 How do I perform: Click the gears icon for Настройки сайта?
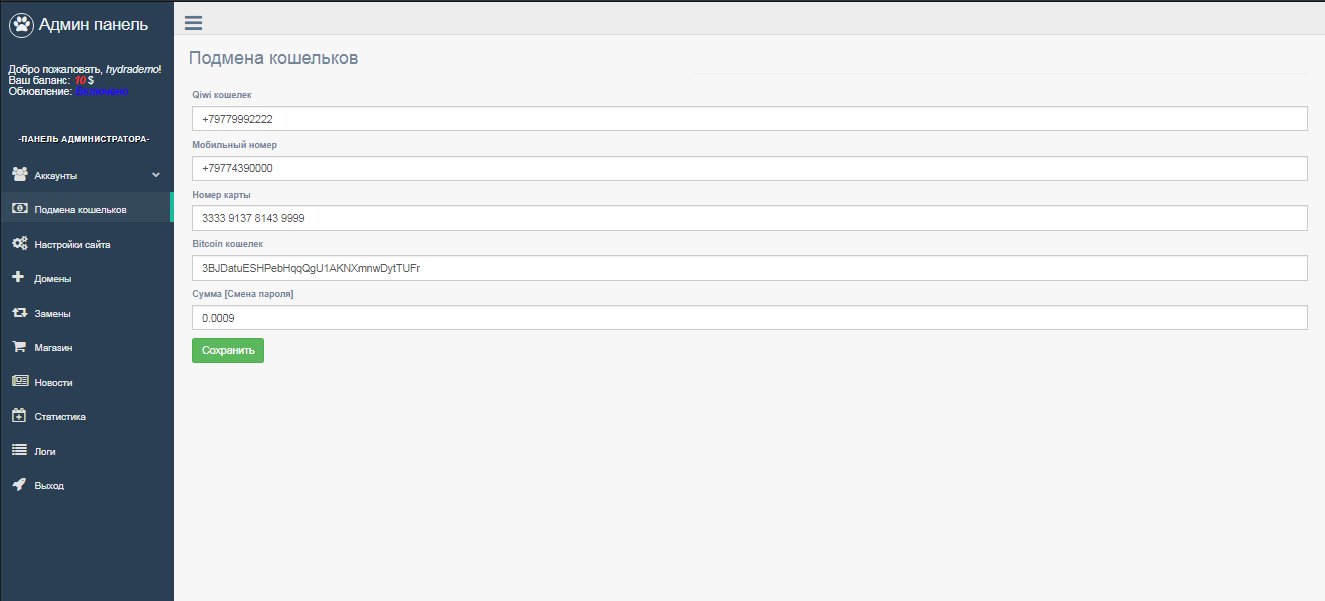click(x=19, y=244)
